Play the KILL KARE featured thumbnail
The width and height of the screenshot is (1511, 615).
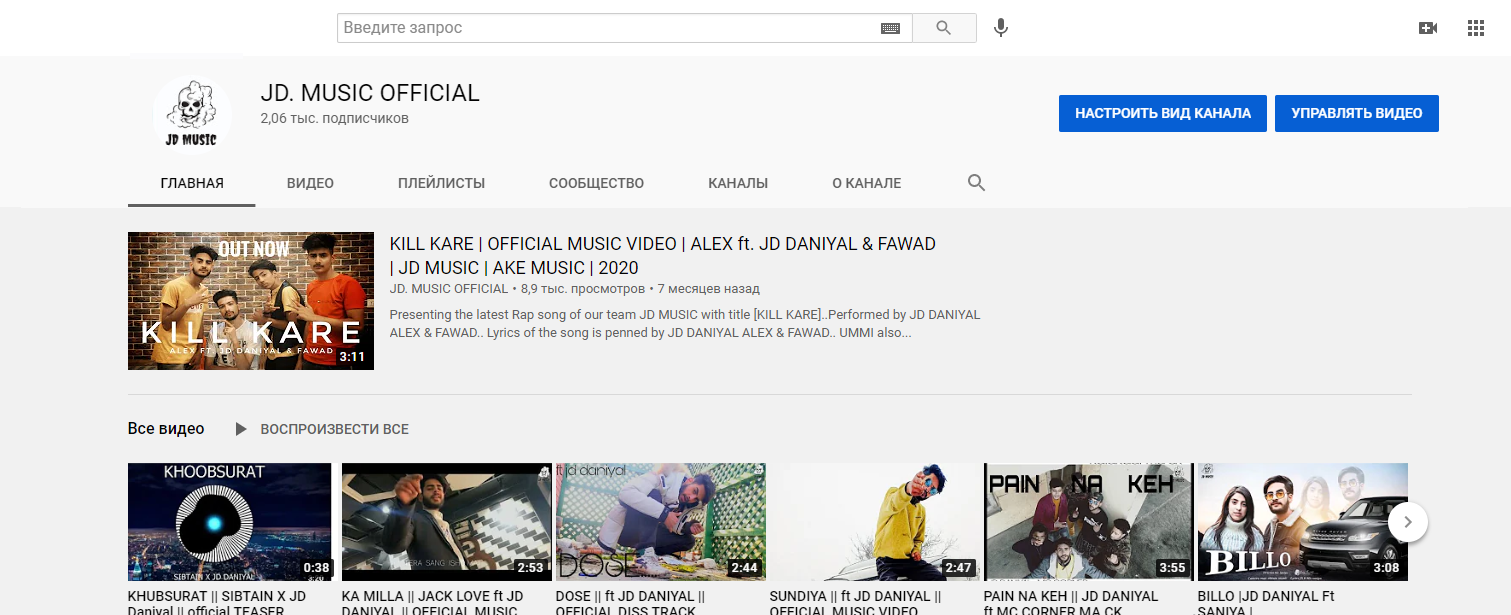click(x=251, y=301)
